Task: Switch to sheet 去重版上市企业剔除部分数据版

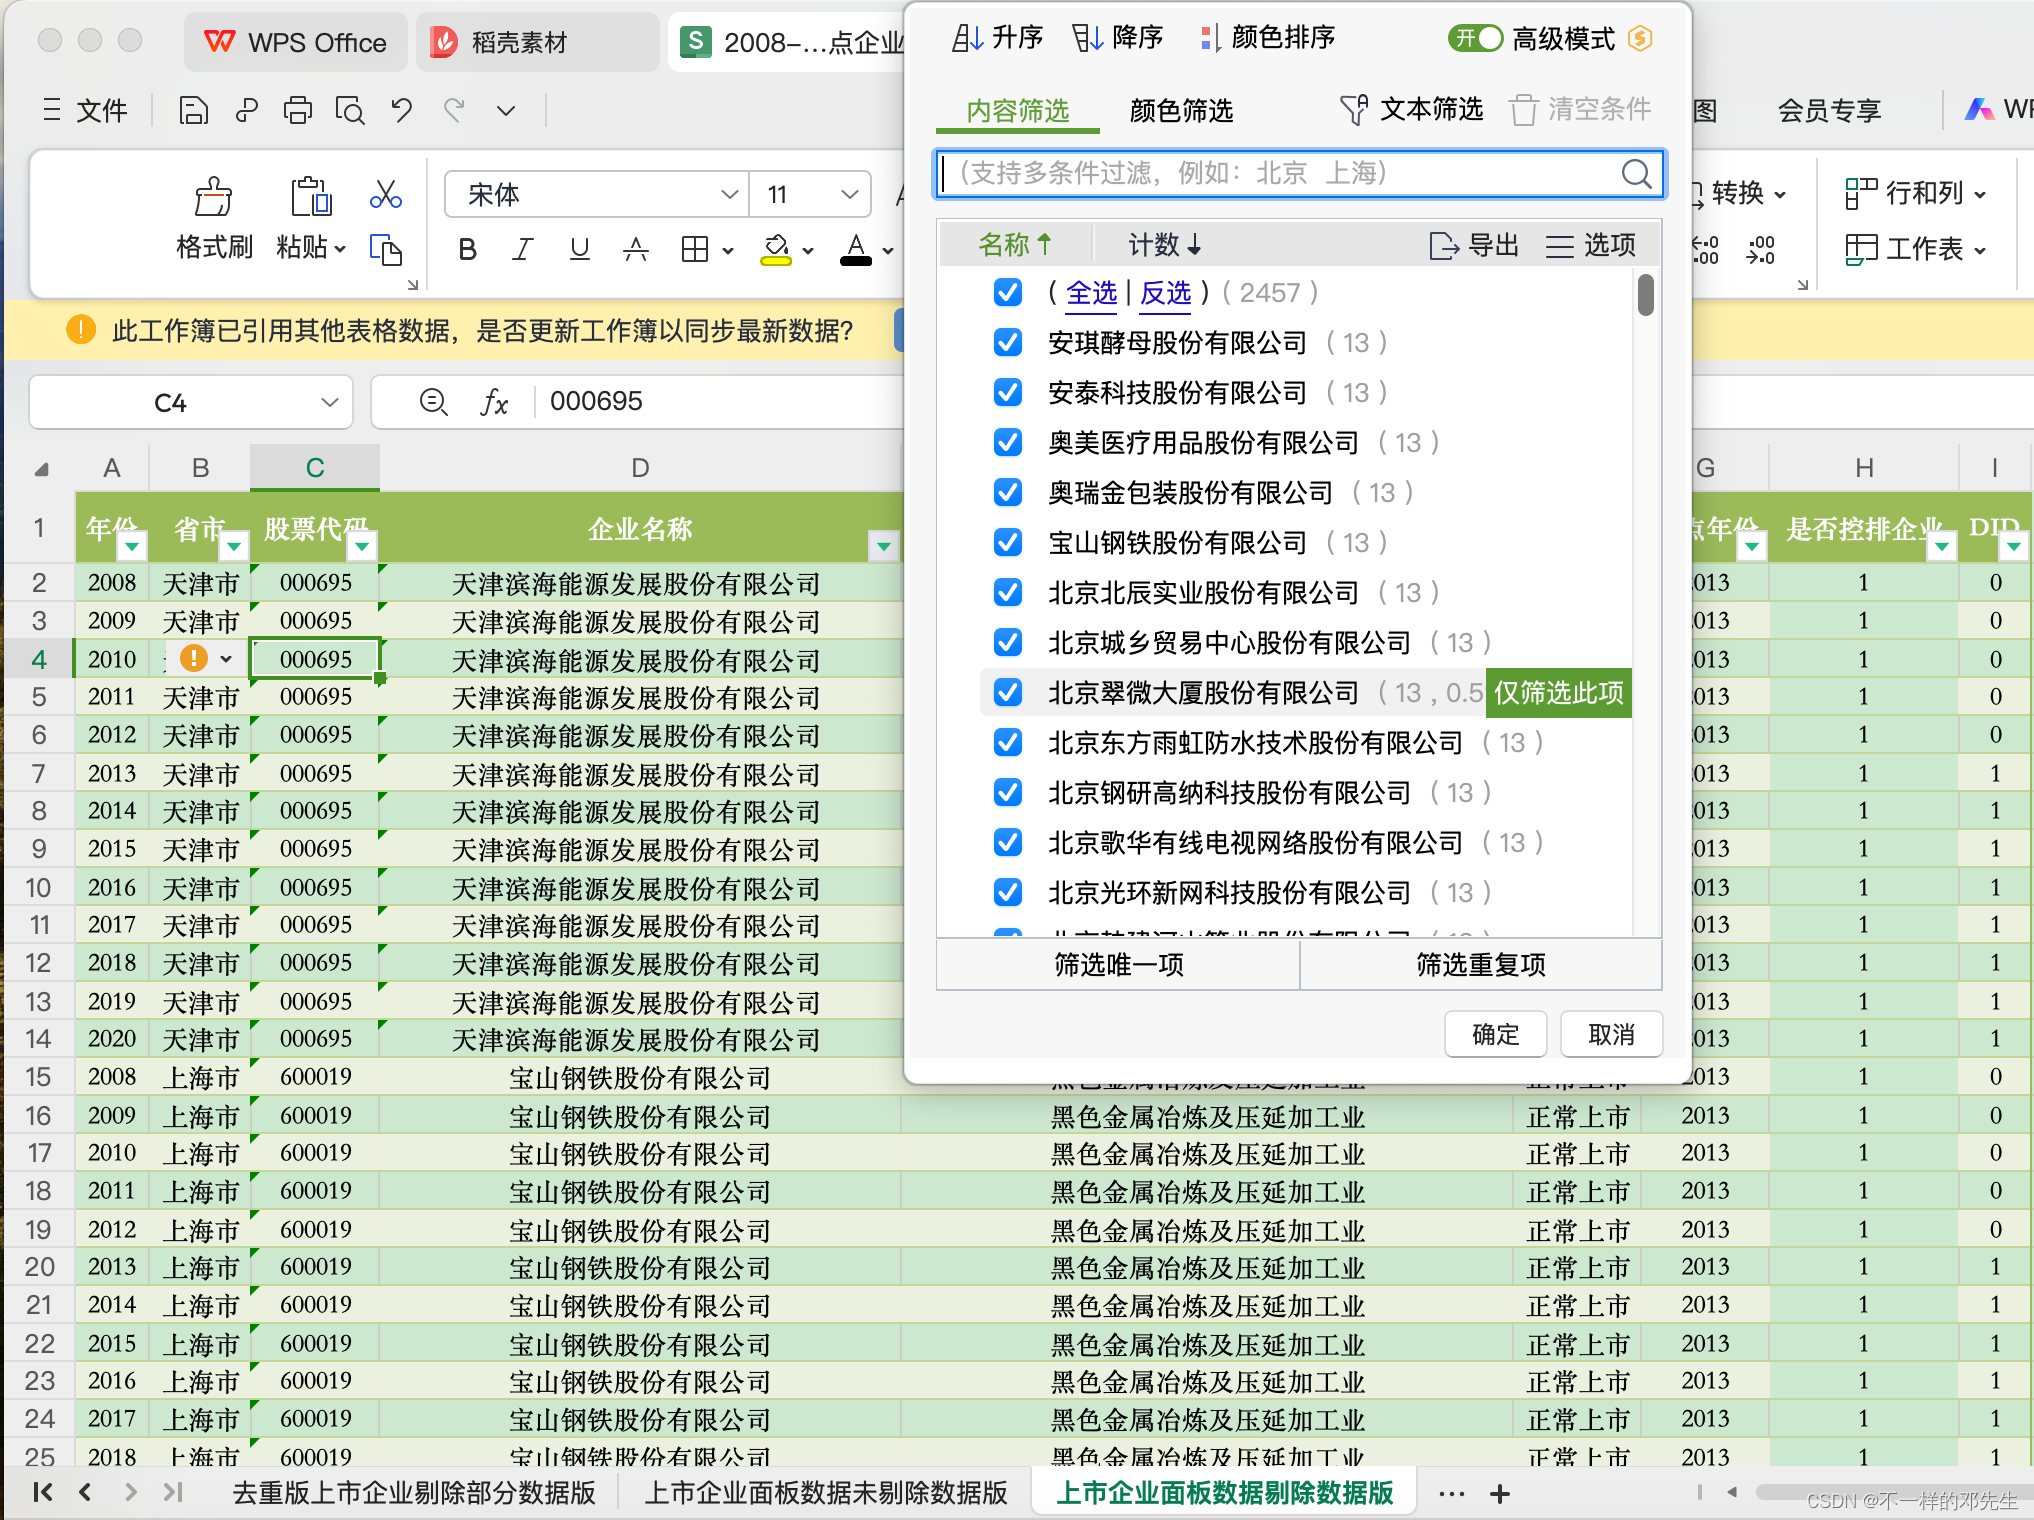Action: 413,1493
